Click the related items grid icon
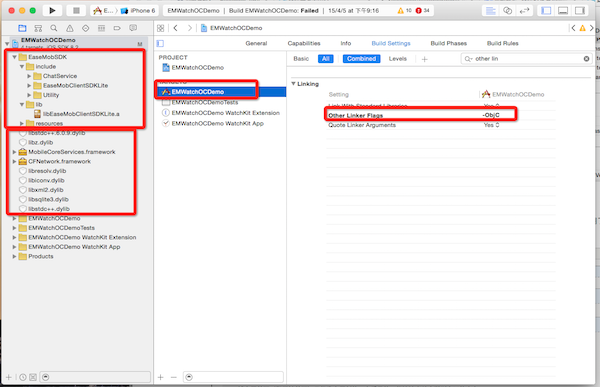This screenshot has width=600, height=387. (161, 28)
